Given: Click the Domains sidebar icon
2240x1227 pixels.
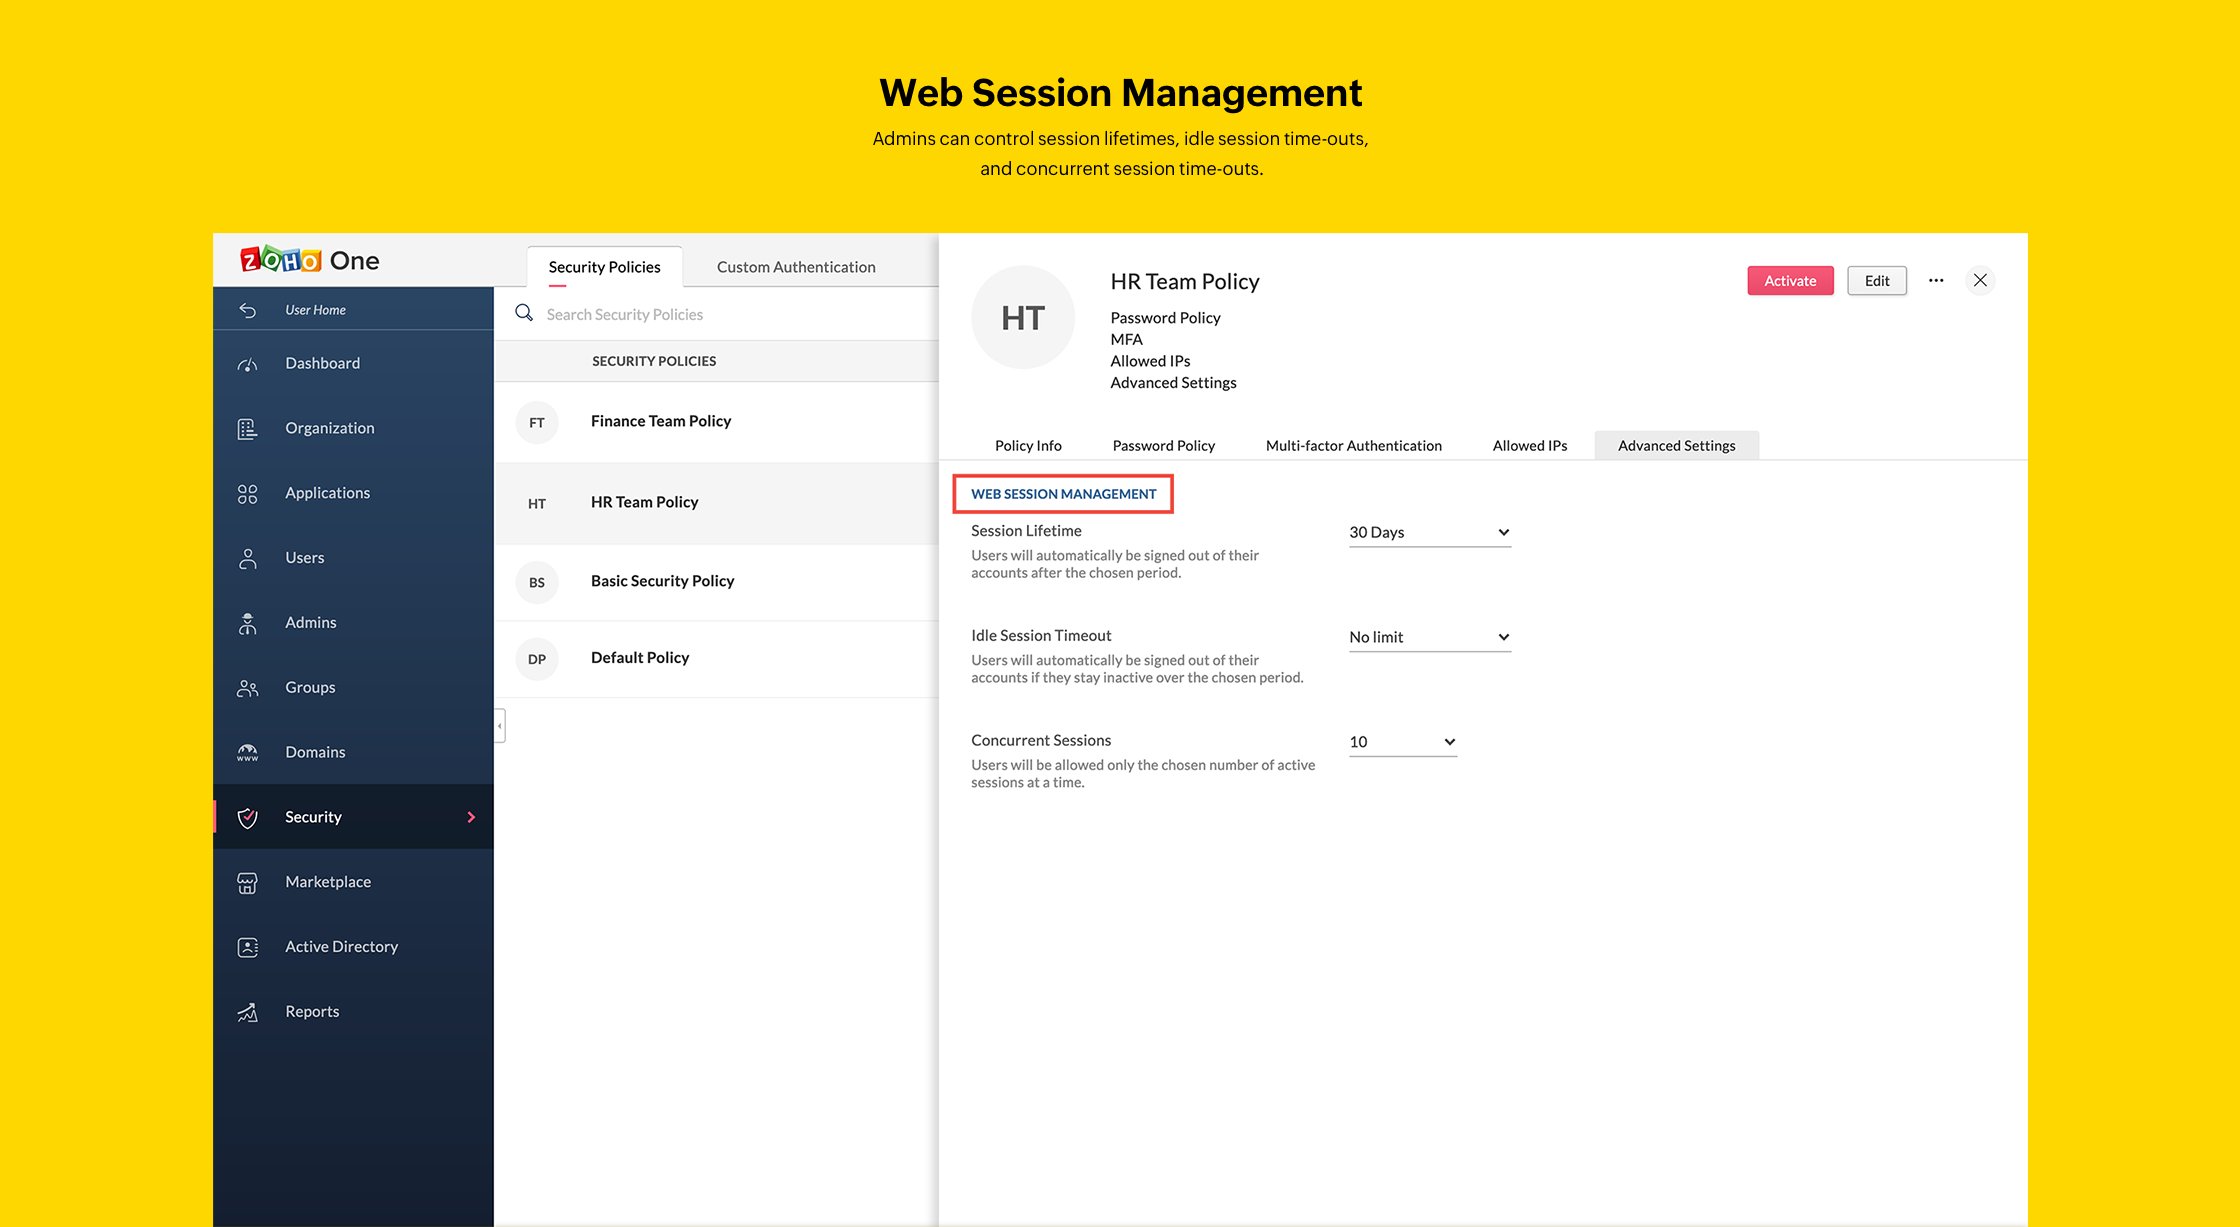Looking at the screenshot, I should tap(246, 751).
